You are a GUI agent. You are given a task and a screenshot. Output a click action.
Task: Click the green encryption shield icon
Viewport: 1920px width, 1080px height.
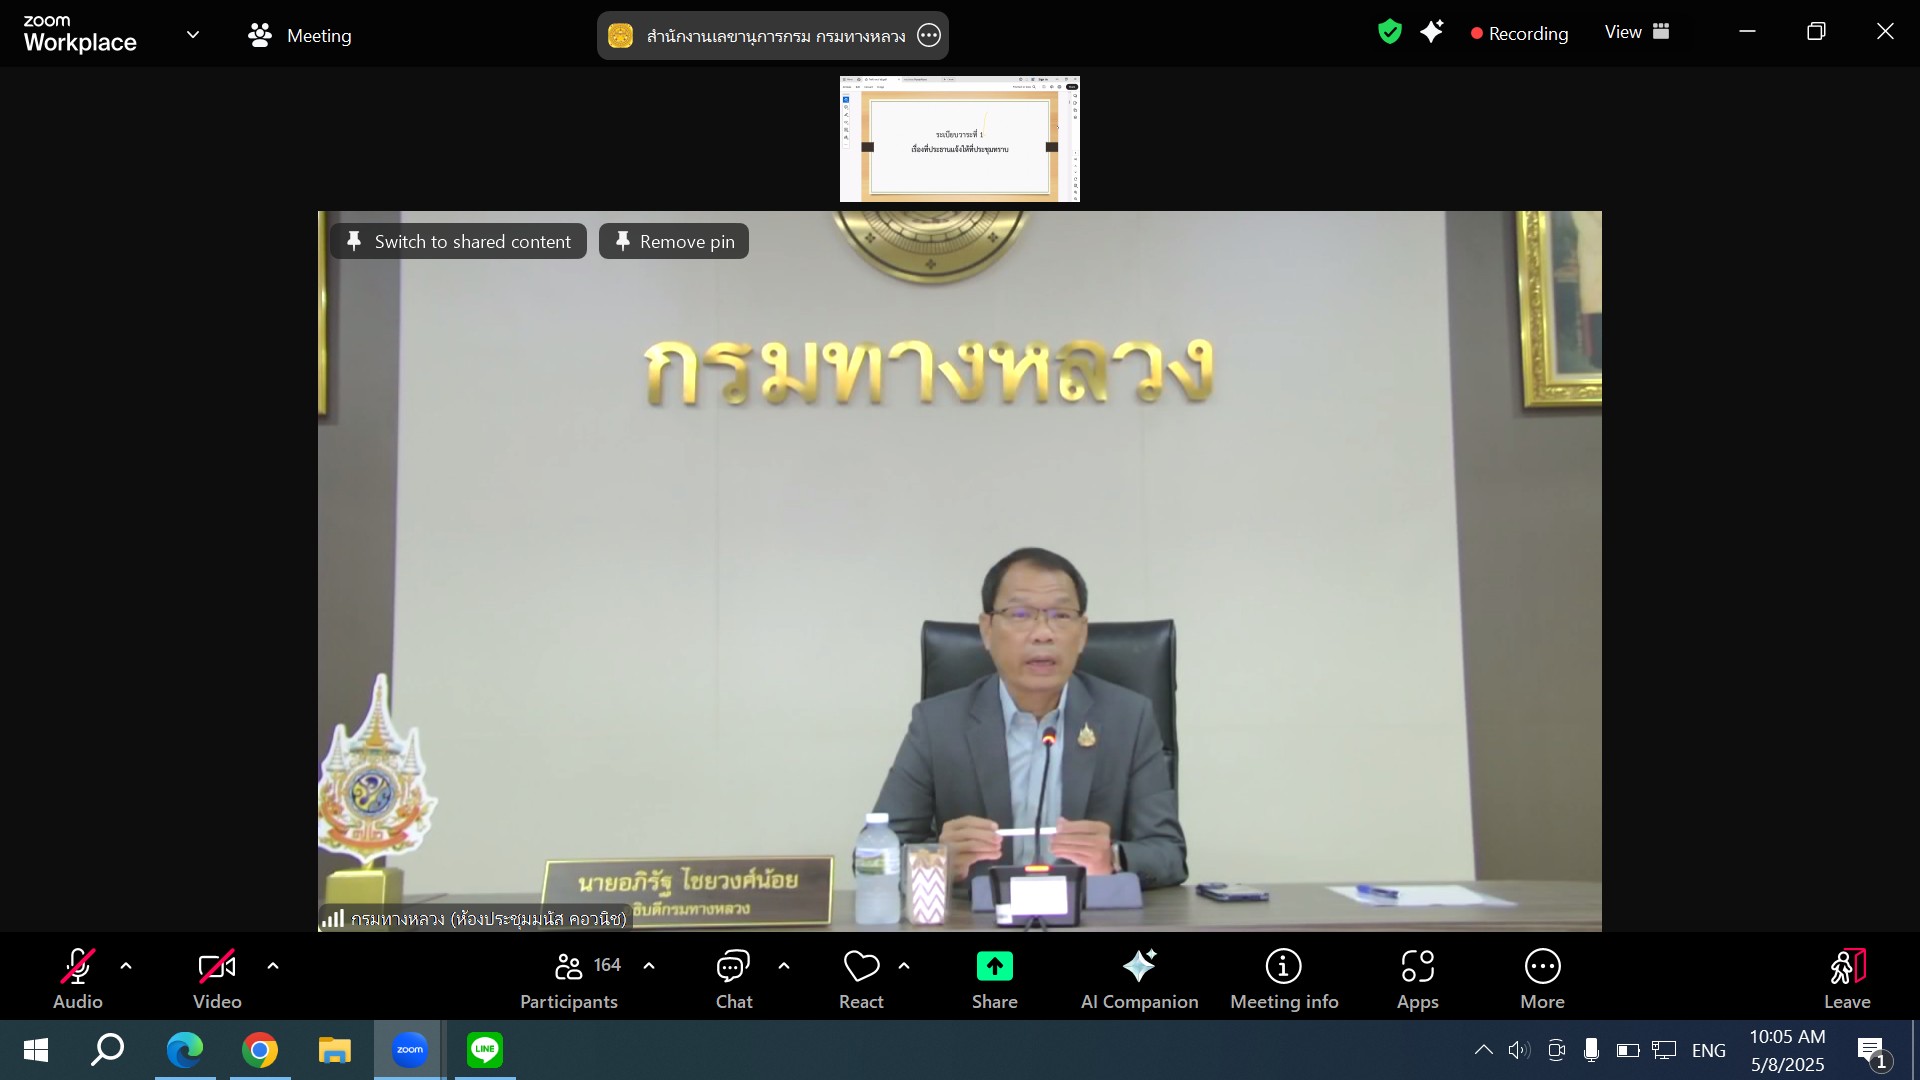1389,32
